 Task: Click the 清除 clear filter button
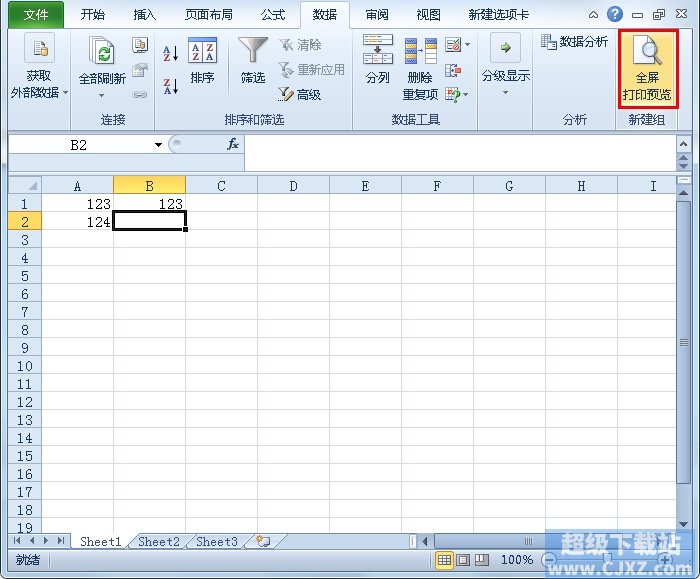300,45
